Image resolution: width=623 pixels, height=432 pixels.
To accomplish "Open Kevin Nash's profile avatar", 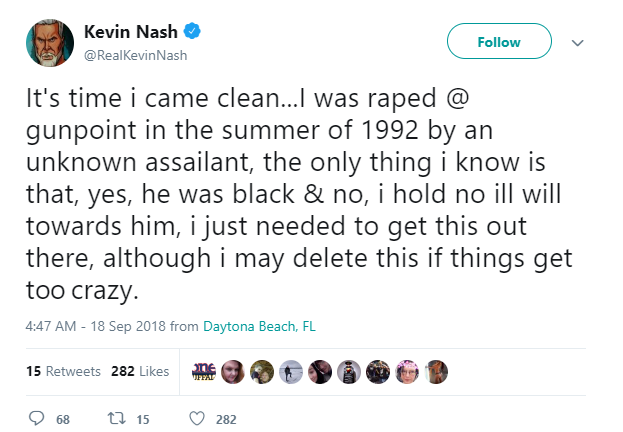I will [x=50, y=43].
